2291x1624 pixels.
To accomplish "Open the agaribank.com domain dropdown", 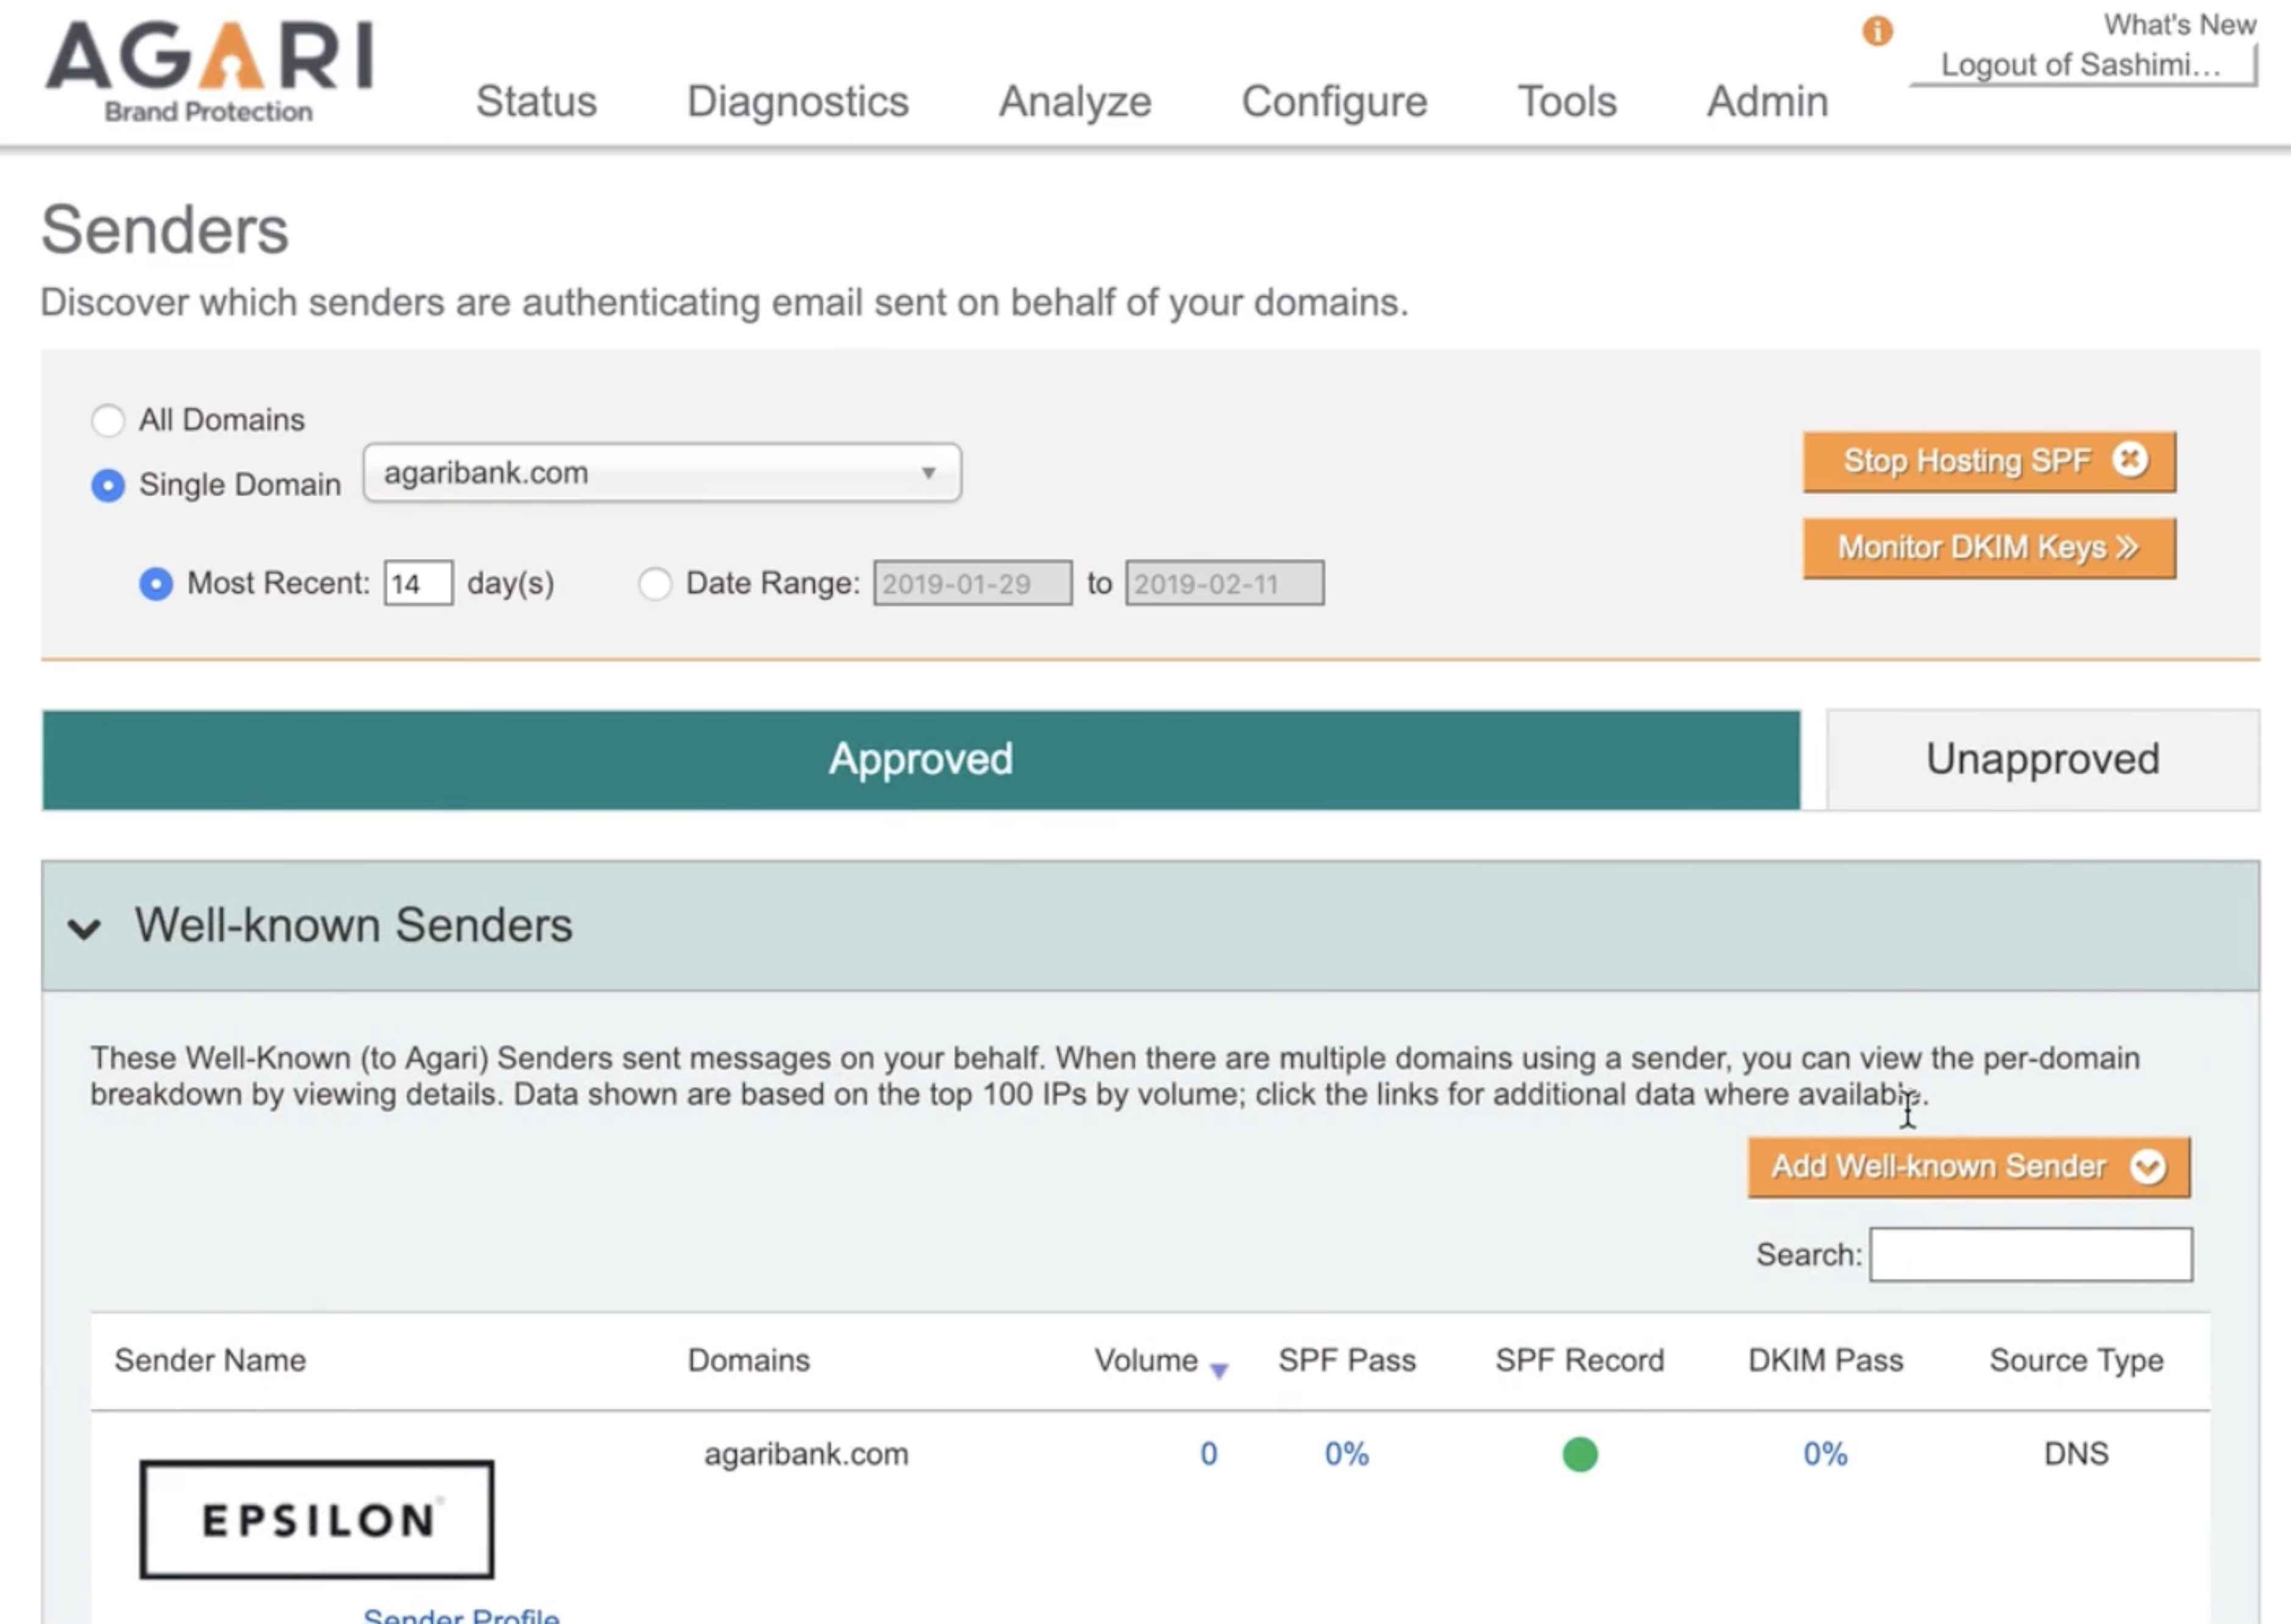I will pos(662,473).
